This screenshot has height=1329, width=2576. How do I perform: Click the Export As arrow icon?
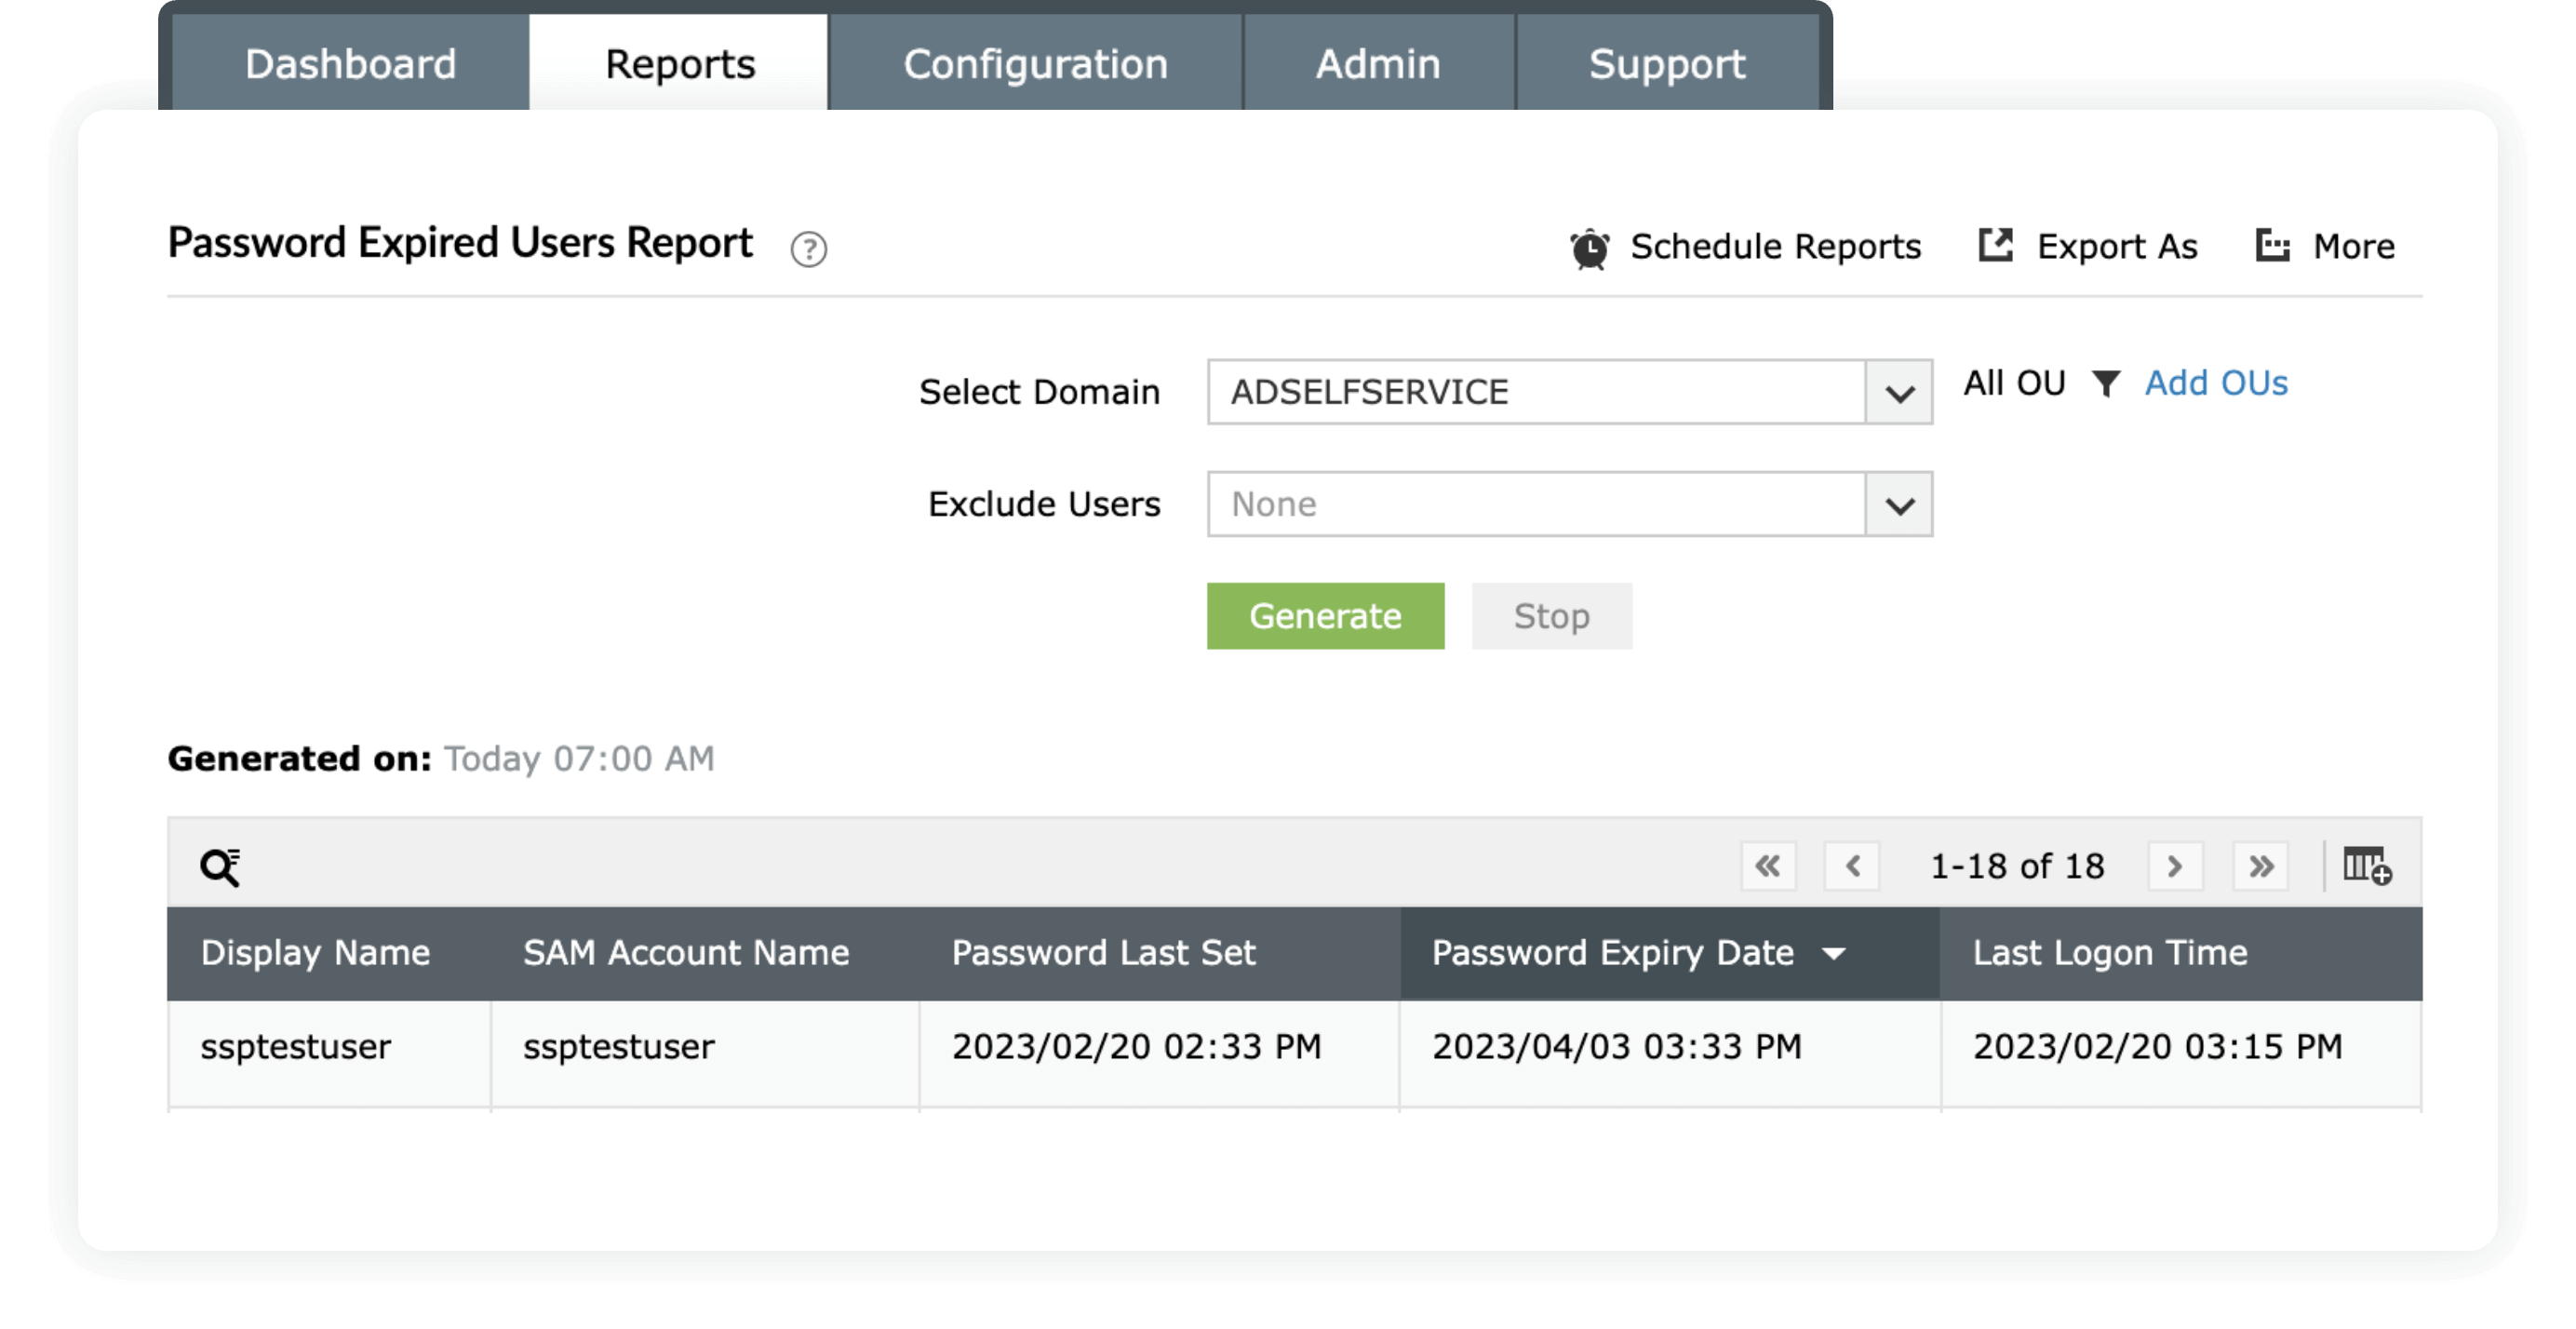(x=1995, y=245)
